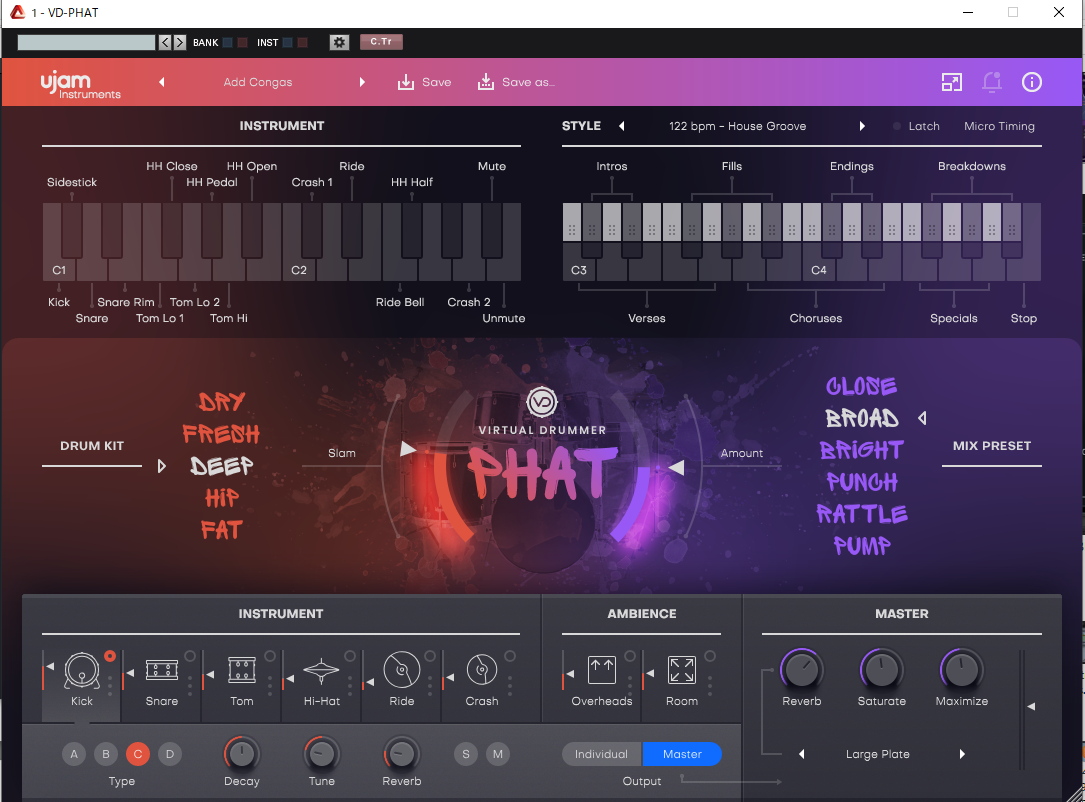Select the DRY drum kit

coord(221,402)
